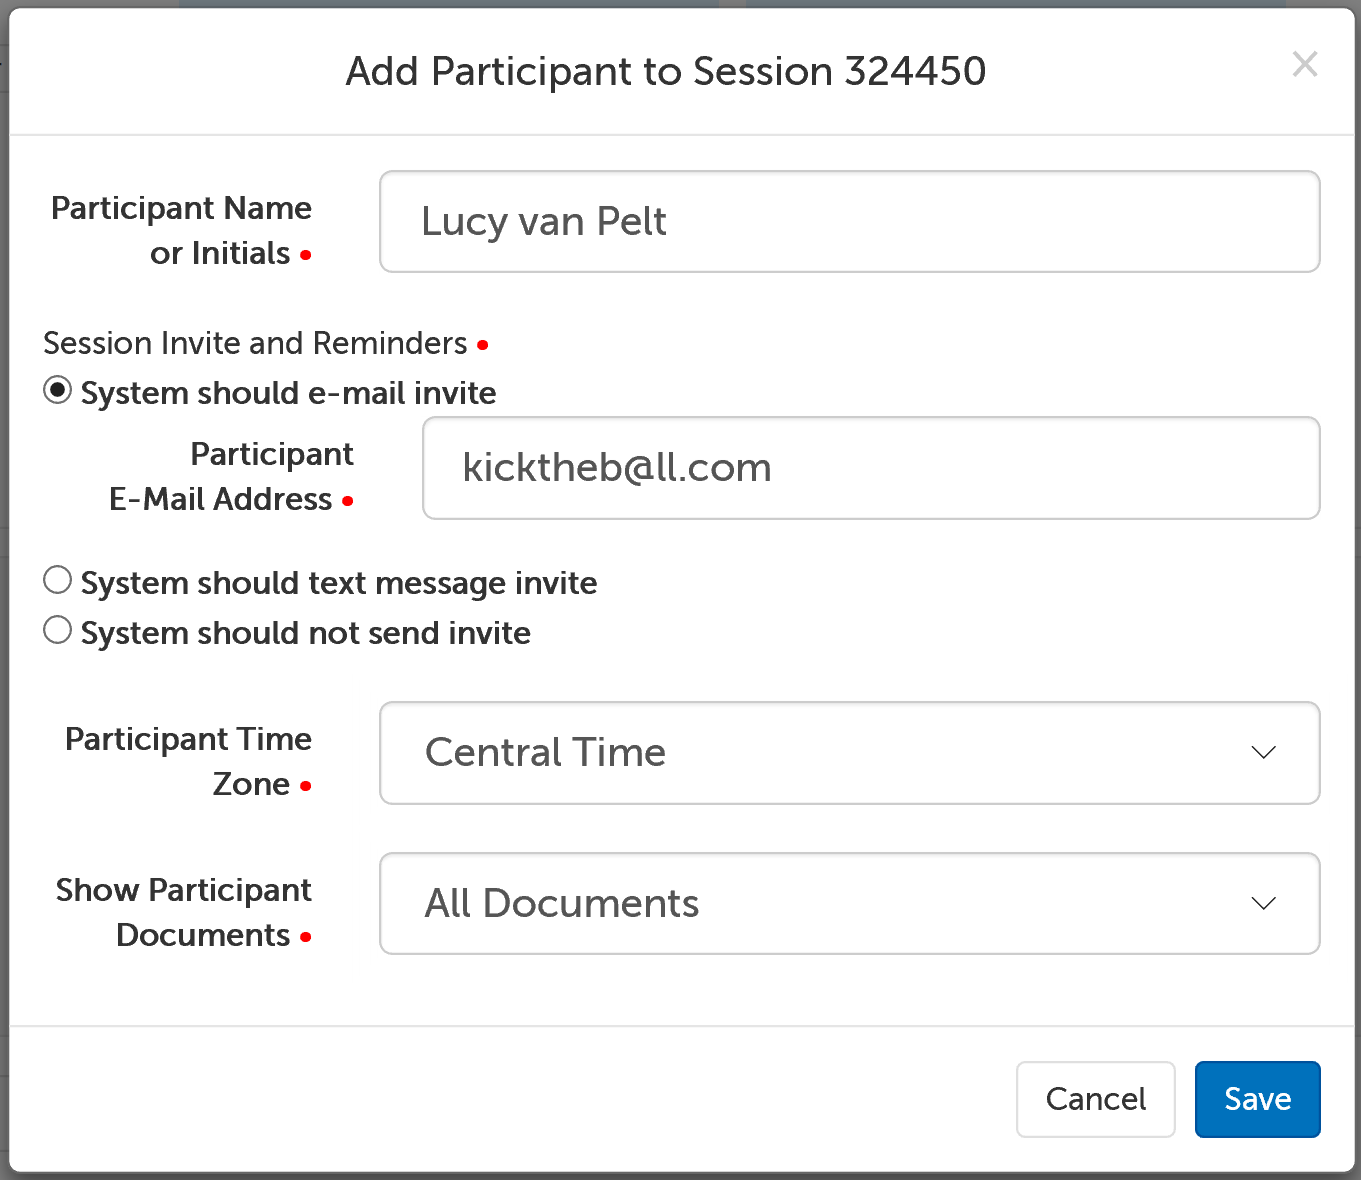The image size is (1361, 1180).
Task: Click the "Participant E-Mail Address" label
Action: [x=232, y=476]
